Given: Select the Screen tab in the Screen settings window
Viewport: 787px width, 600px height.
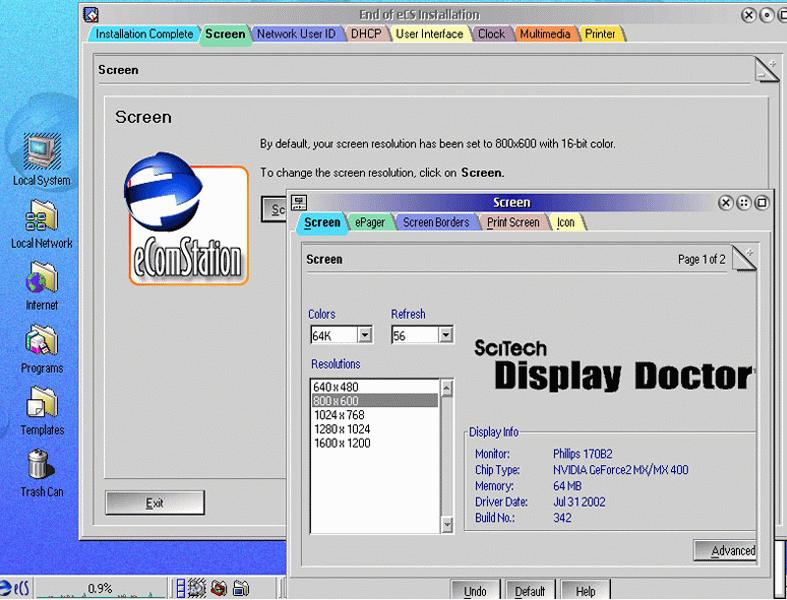Looking at the screenshot, I should click(322, 223).
